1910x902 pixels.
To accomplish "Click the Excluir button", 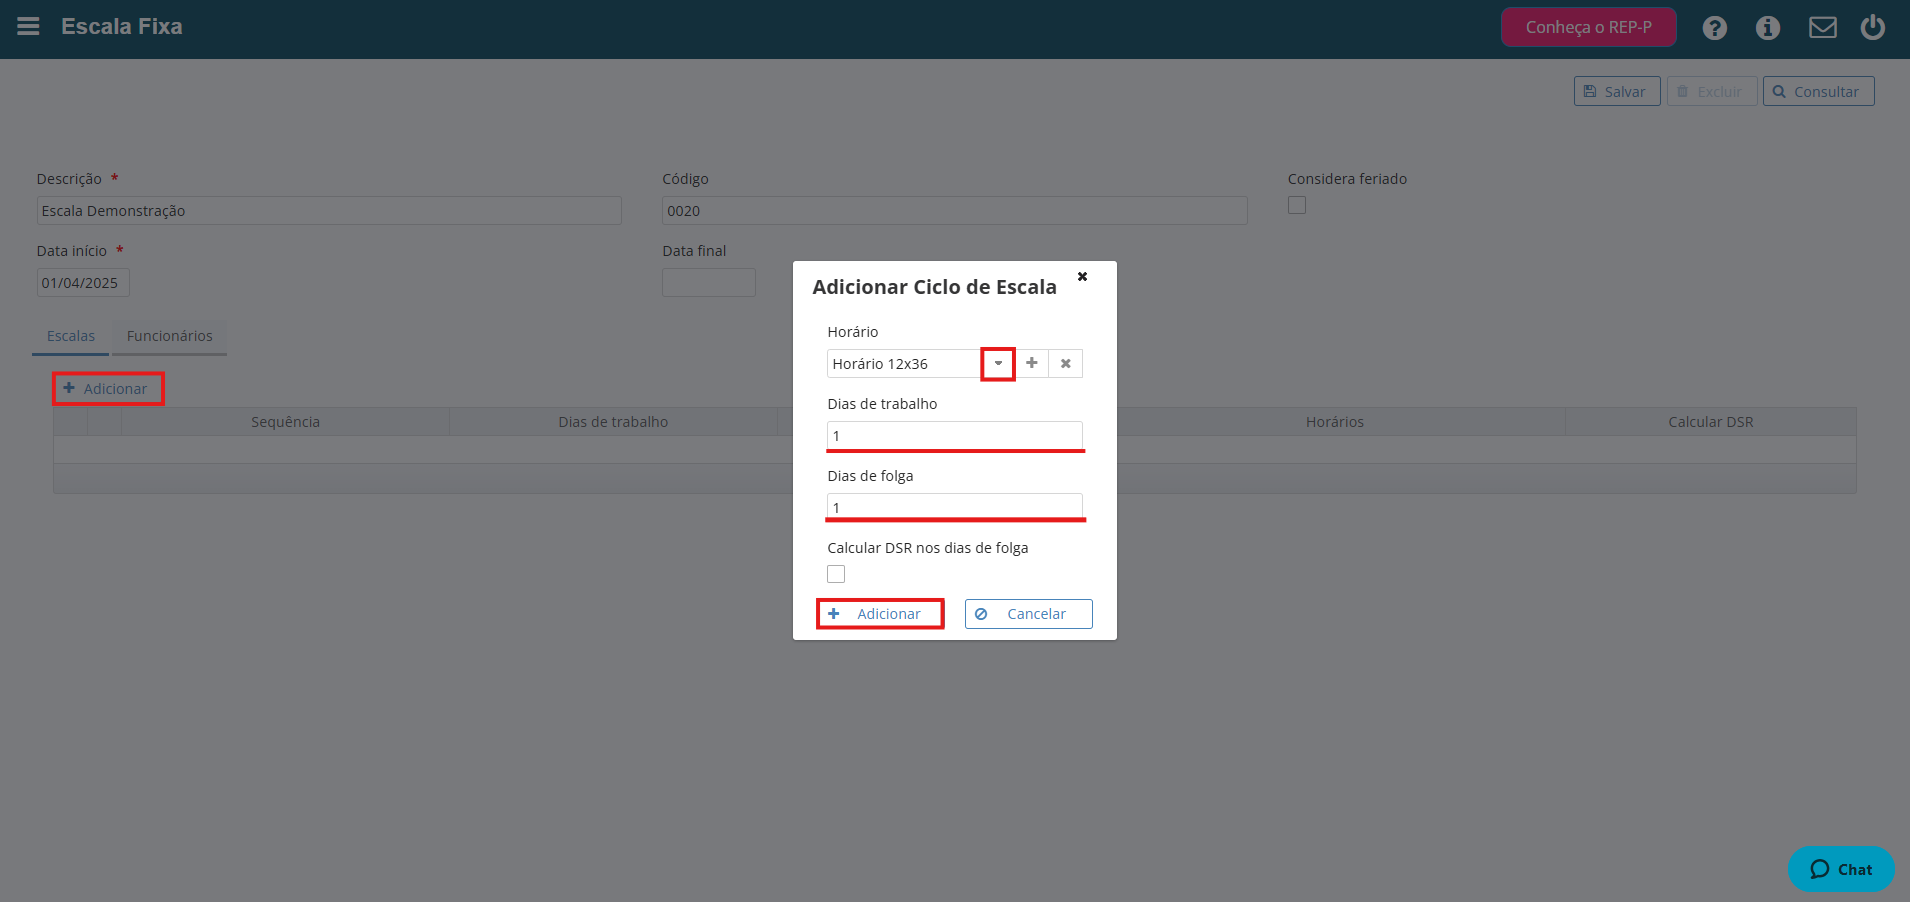I will tap(1711, 91).
